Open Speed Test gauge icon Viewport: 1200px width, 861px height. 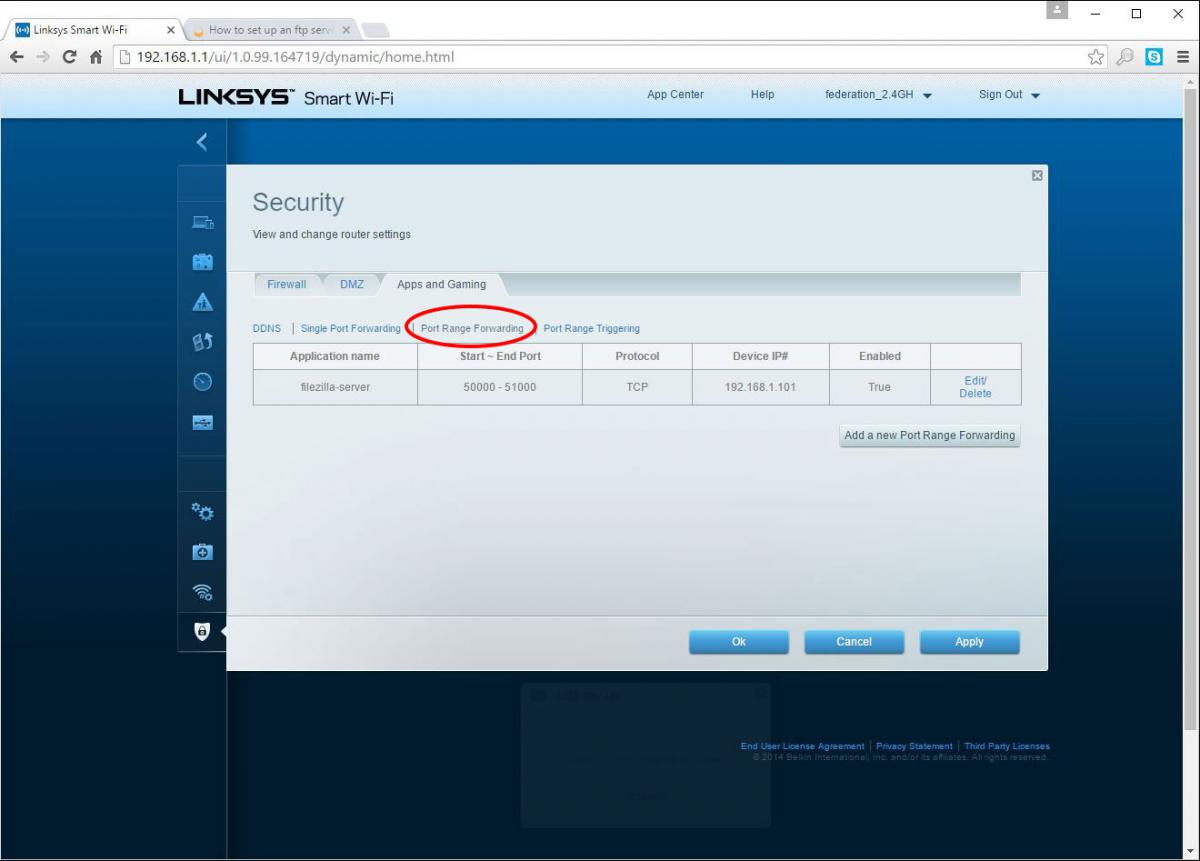click(x=202, y=382)
